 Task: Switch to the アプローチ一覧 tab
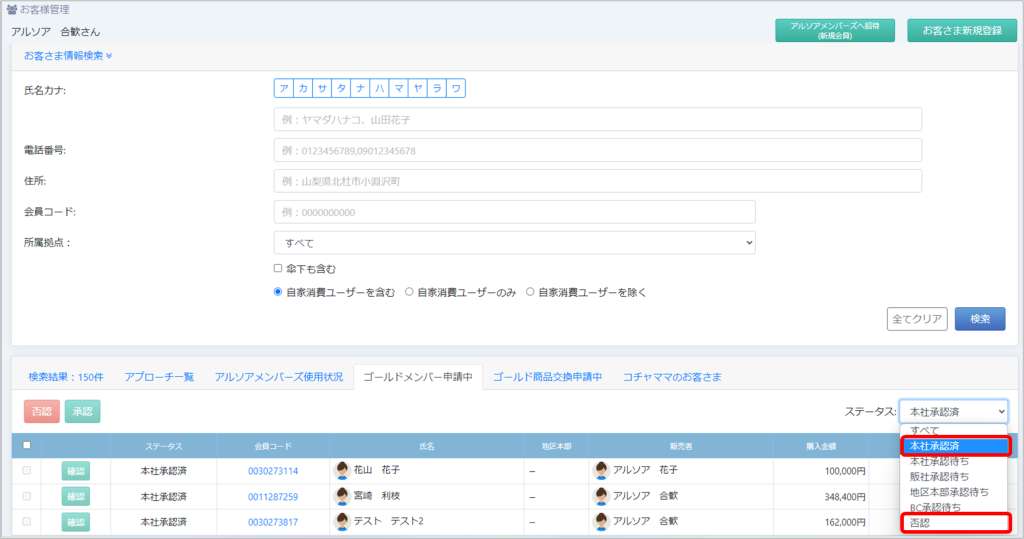pyautogui.click(x=159, y=377)
